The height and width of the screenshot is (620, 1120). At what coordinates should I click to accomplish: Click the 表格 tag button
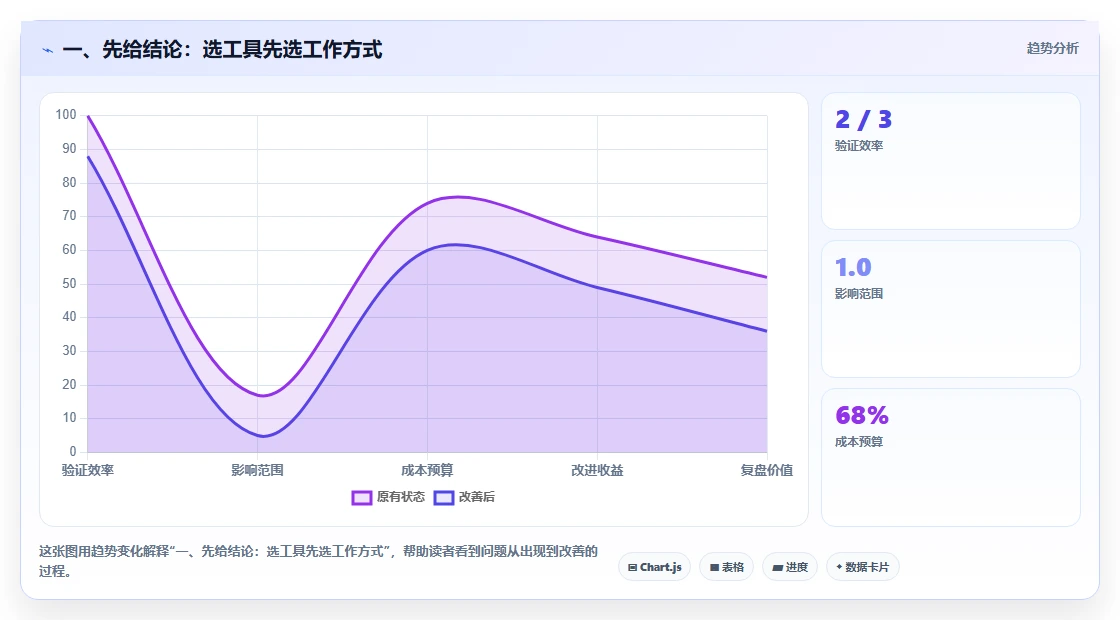click(x=726, y=567)
